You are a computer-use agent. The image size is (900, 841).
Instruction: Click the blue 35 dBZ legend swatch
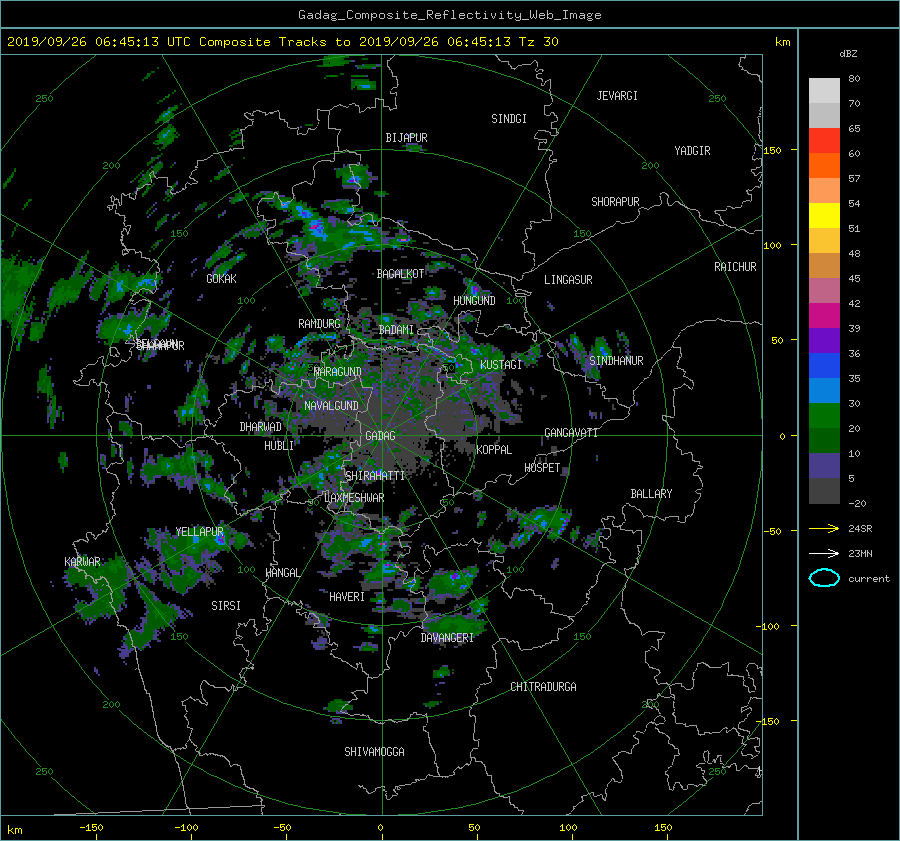tap(824, 366)
